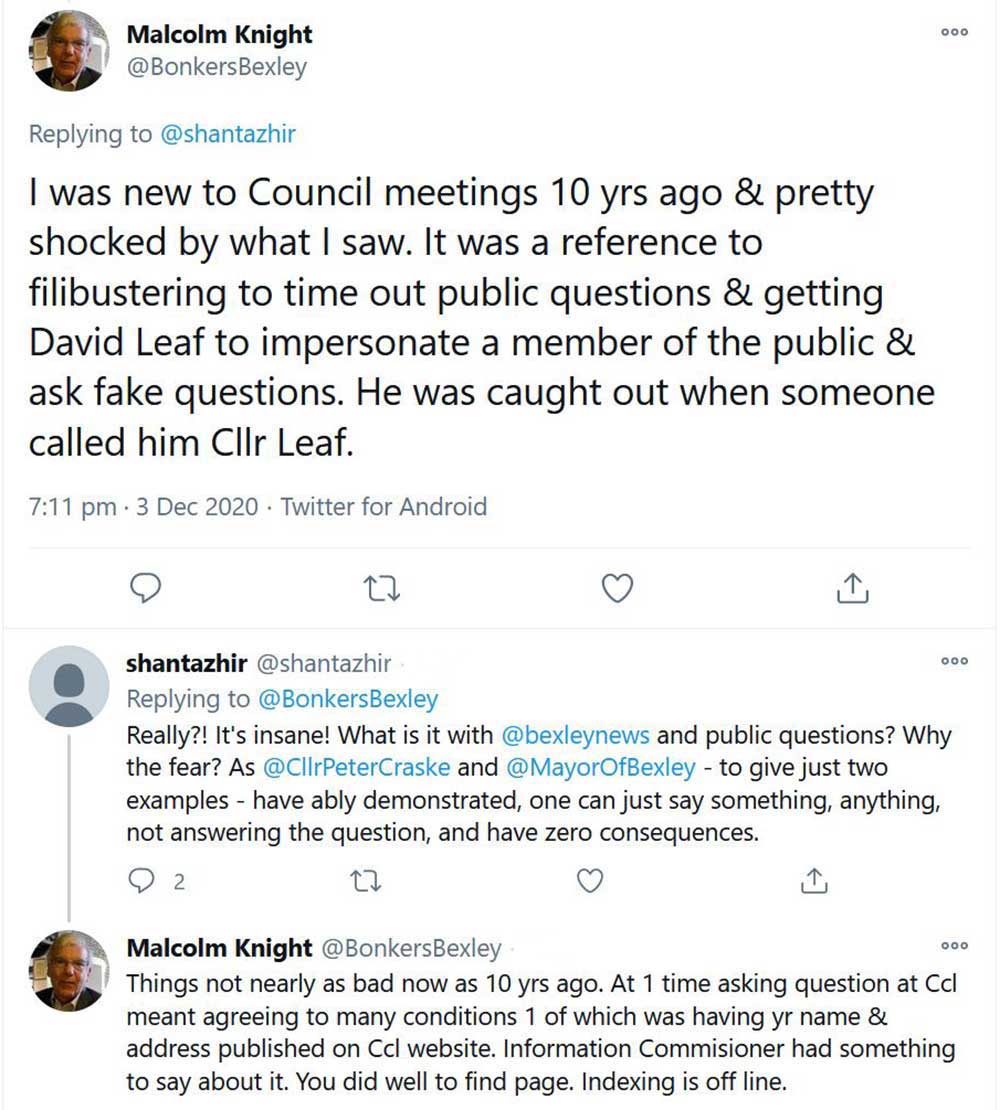Reply to shantazhir's tweet with 2 replies
This screenshot has width=1000, height=1110.
tap(142, 881)
